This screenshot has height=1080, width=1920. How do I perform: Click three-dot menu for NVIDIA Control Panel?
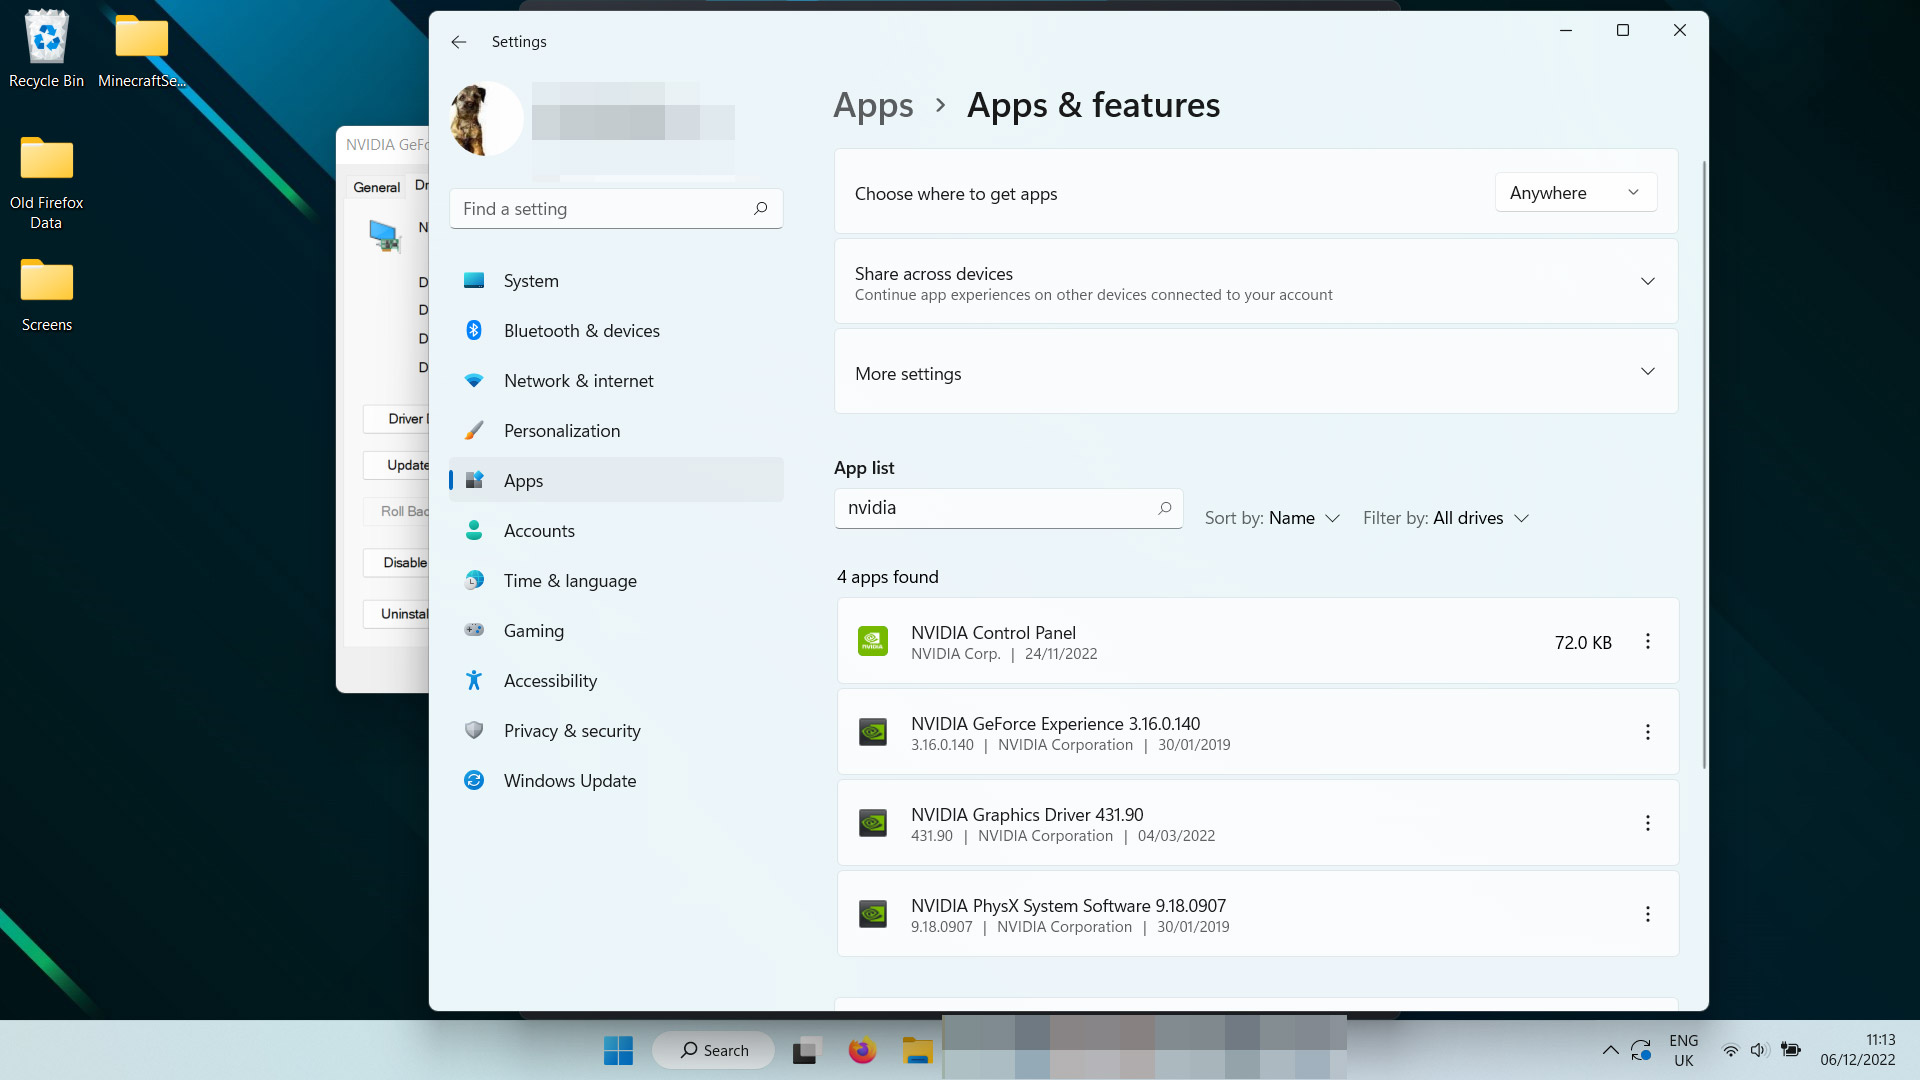point(1647,642)
